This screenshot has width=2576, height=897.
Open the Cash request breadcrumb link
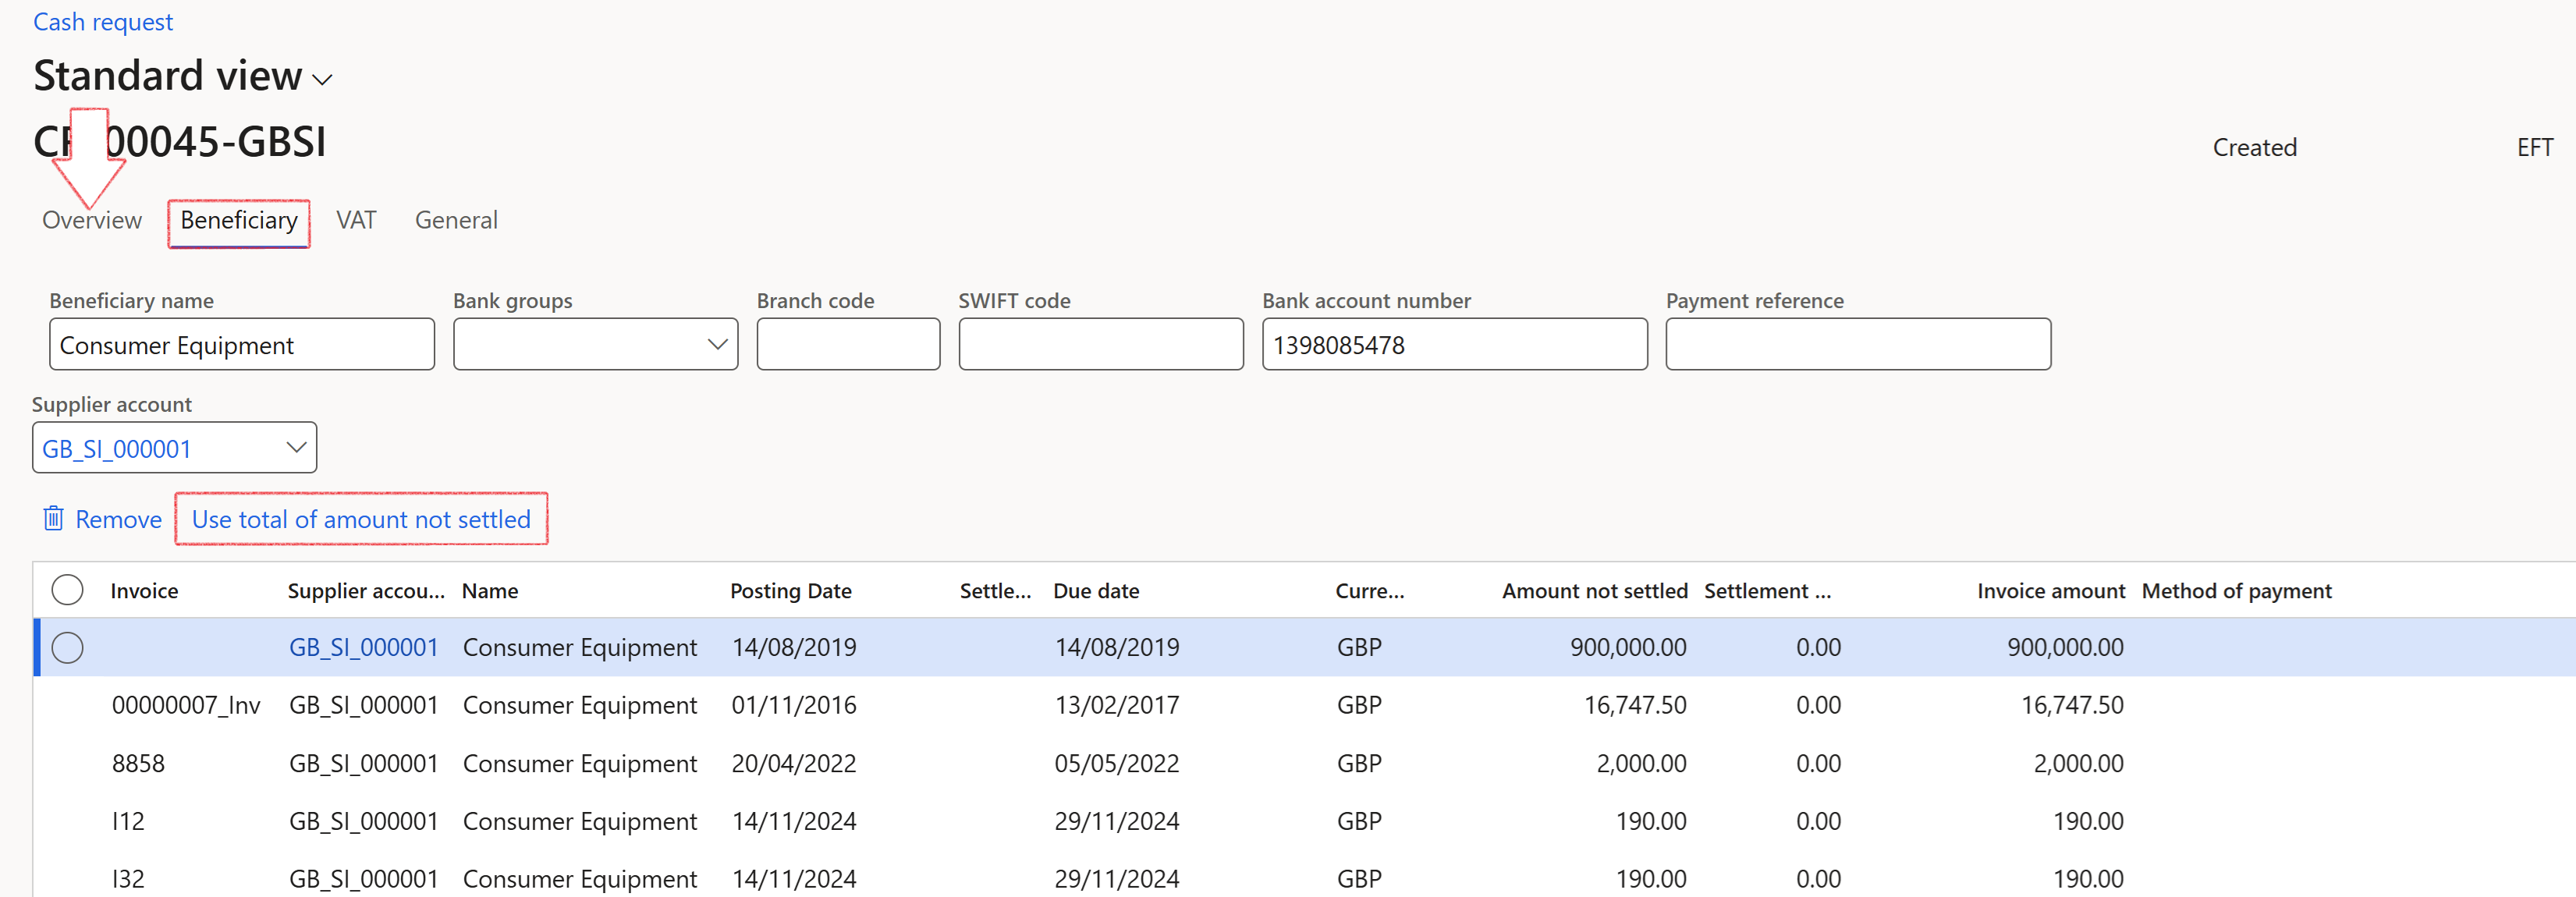103,22
